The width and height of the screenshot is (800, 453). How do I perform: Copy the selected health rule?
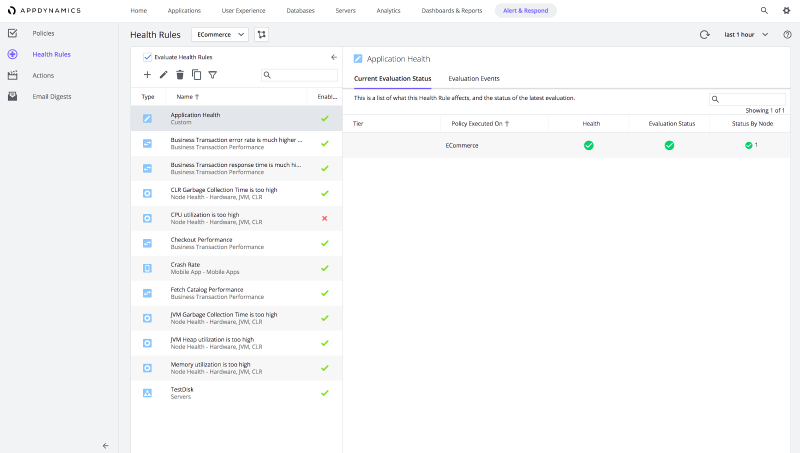click(196, 75)
